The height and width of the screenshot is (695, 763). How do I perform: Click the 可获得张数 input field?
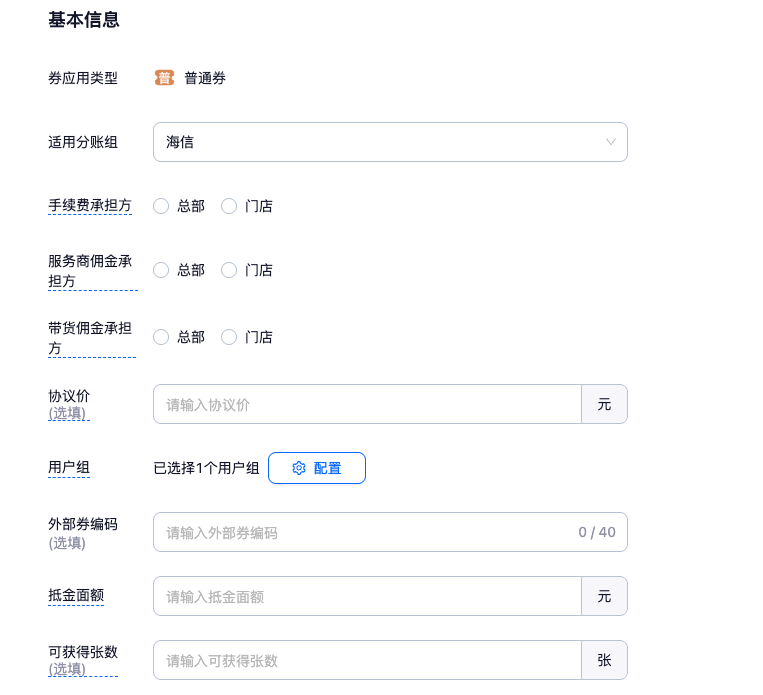click(366, 660)
